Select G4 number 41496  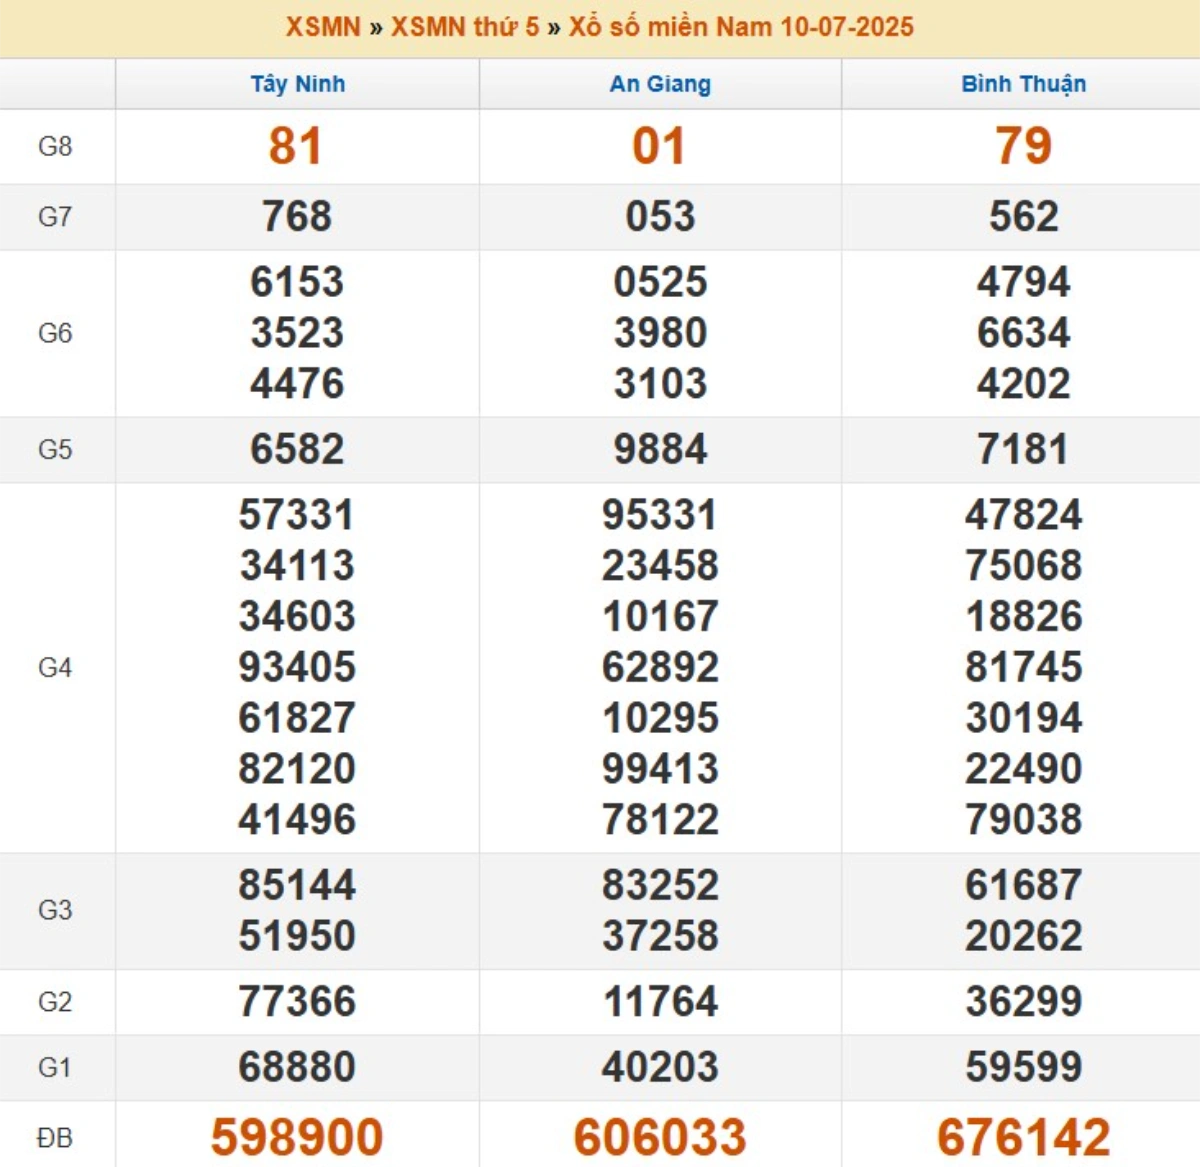coord(297,820)
